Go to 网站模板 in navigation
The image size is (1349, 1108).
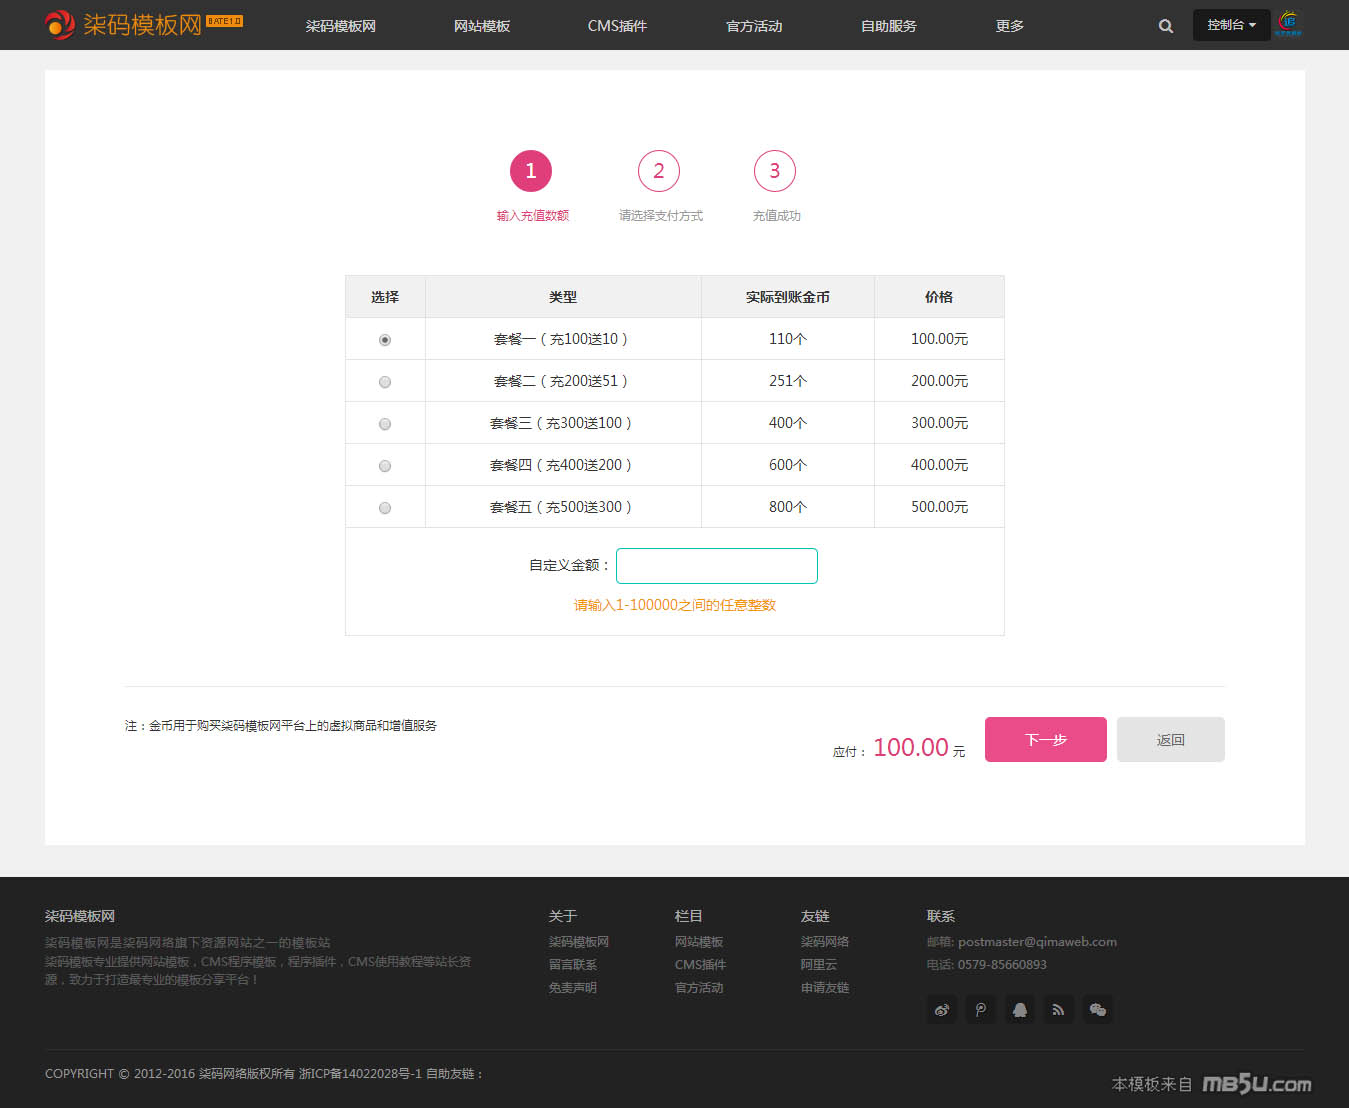point(481,26)
